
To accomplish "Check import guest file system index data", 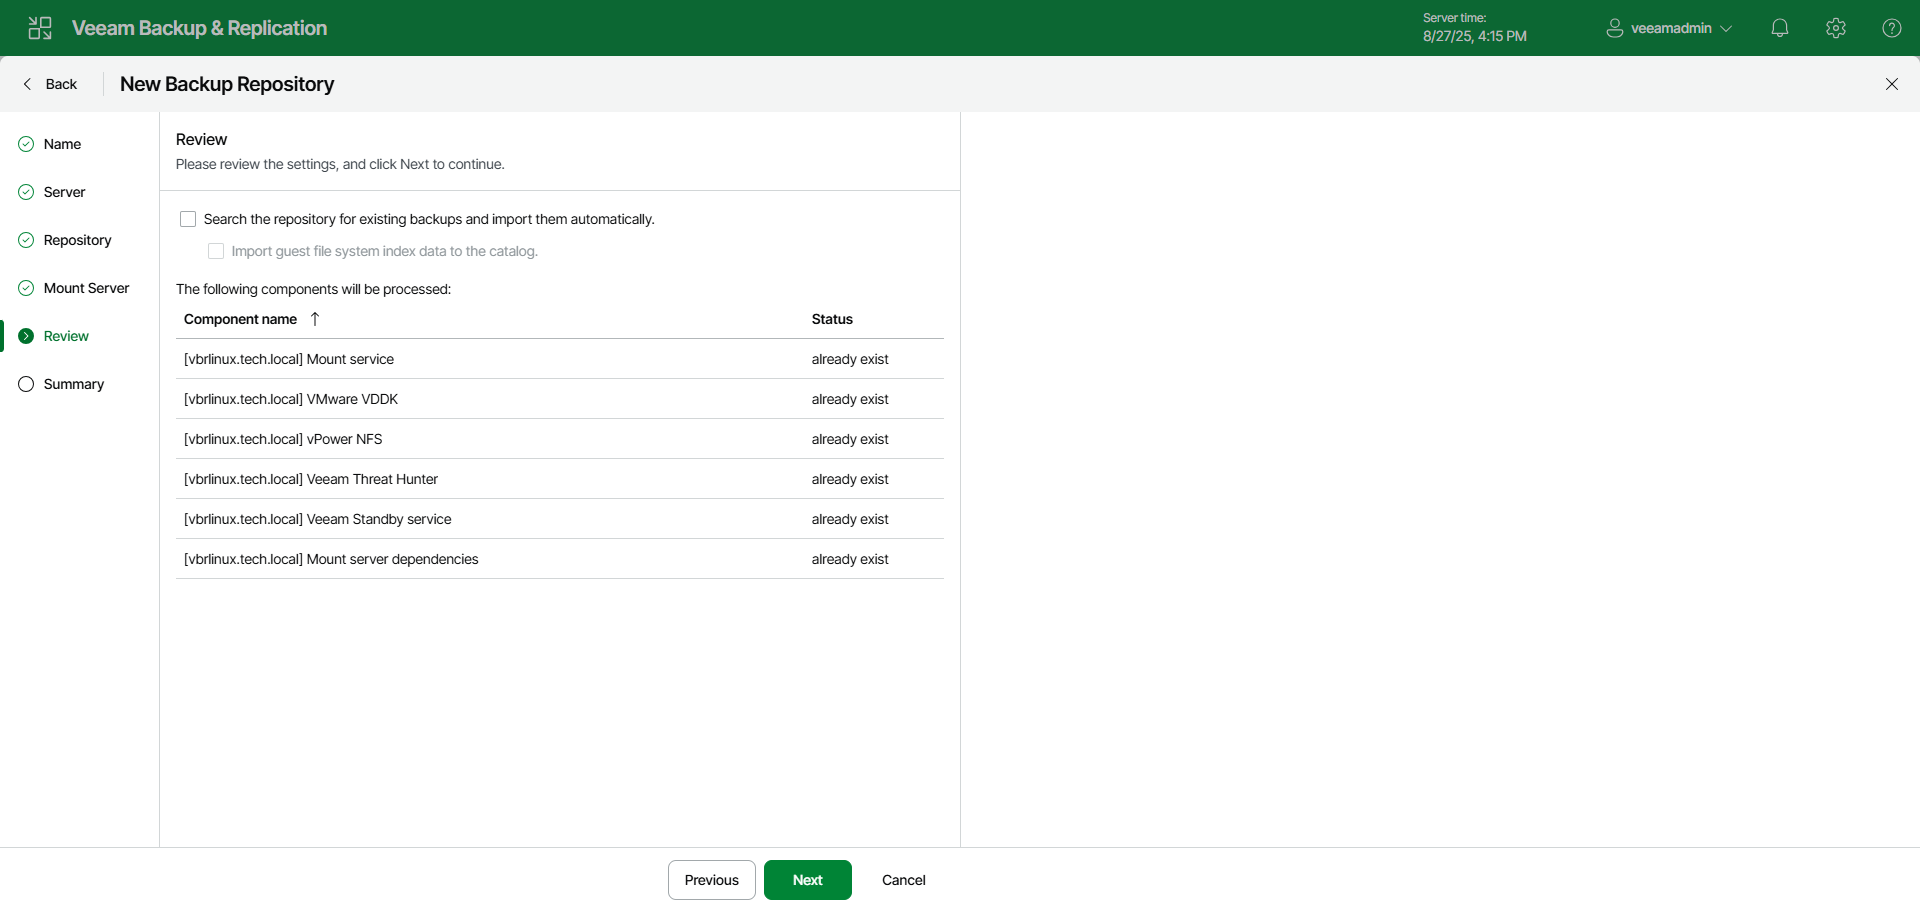I will point(215,251).
